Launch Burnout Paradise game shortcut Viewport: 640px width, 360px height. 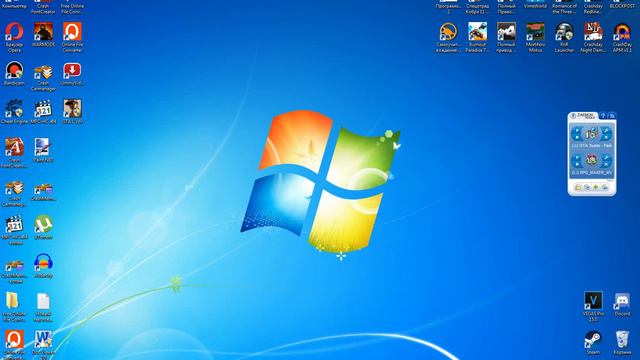tap(478, 32)
